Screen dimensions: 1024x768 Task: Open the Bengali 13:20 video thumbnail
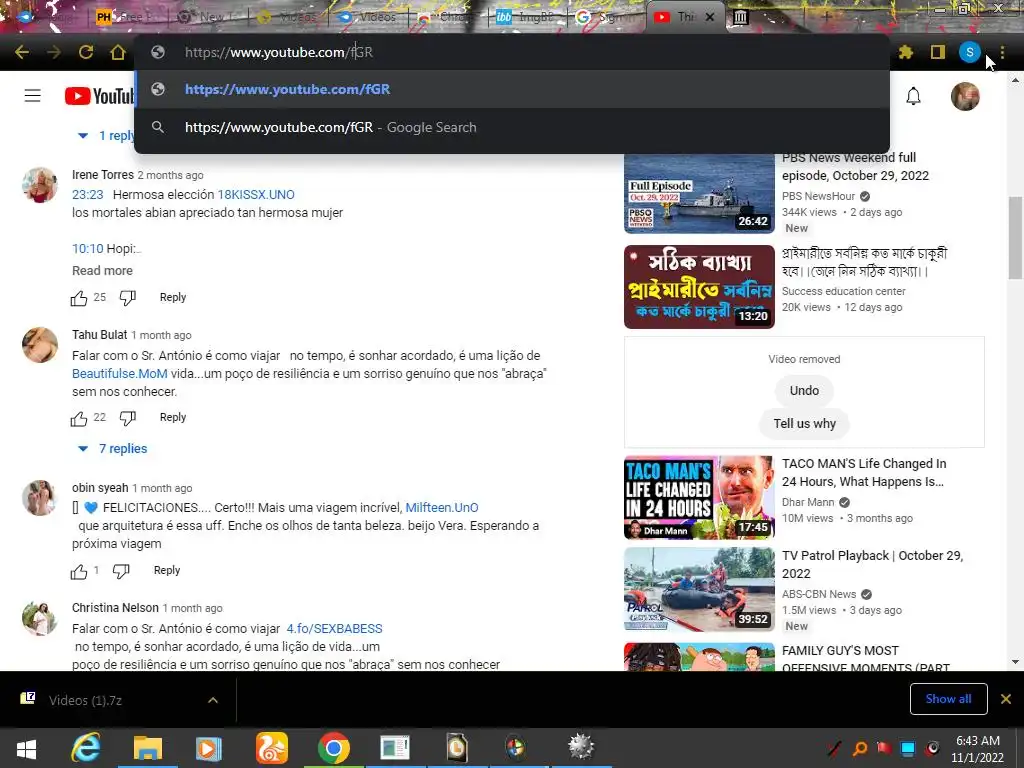click(699, 287)
